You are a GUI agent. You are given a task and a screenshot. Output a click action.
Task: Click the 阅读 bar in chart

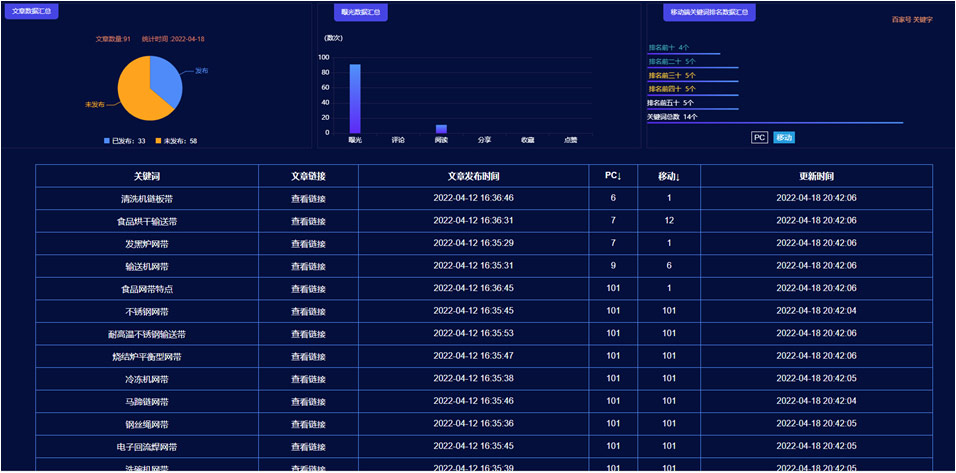coord(441,128)
